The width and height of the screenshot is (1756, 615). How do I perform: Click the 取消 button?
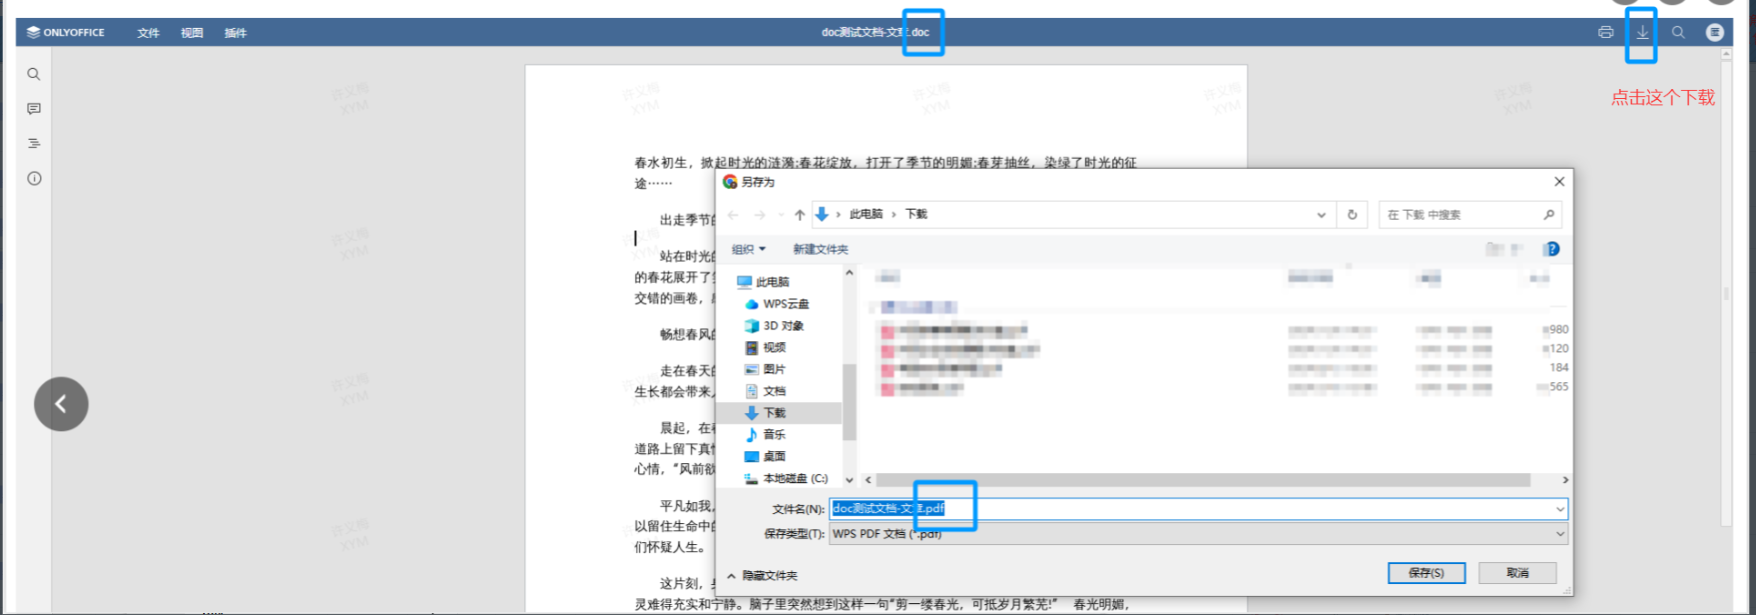1518,573
